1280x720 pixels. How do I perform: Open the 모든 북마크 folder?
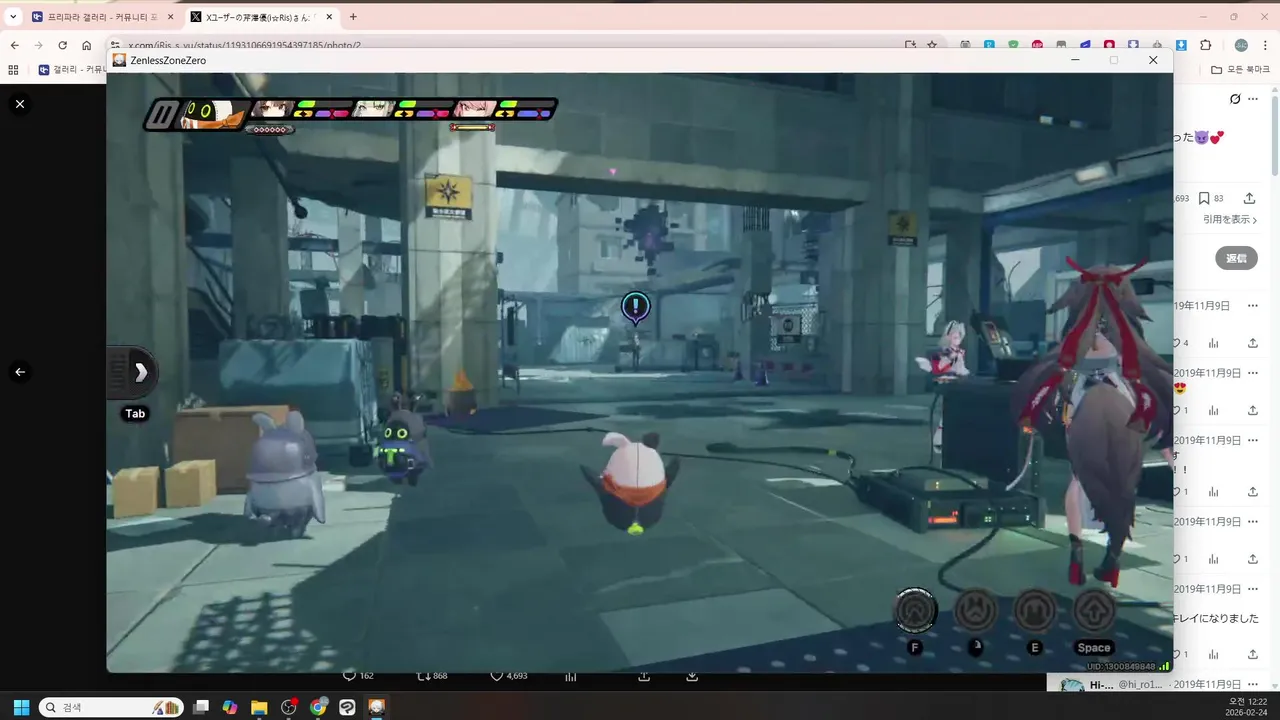(1240, 70)
